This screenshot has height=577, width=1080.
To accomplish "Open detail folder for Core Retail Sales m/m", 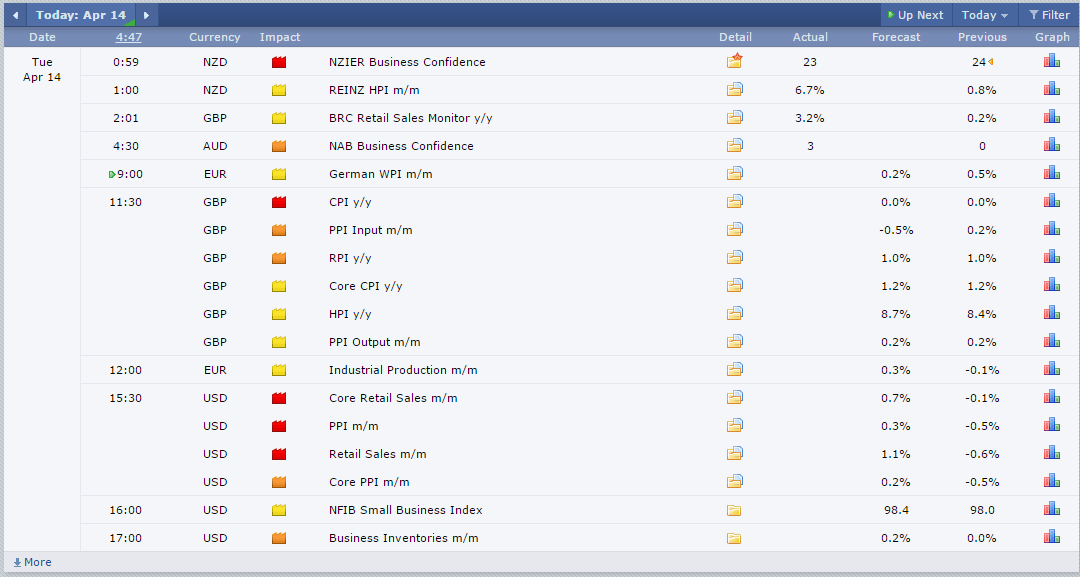I will click(x=734, y=398).
